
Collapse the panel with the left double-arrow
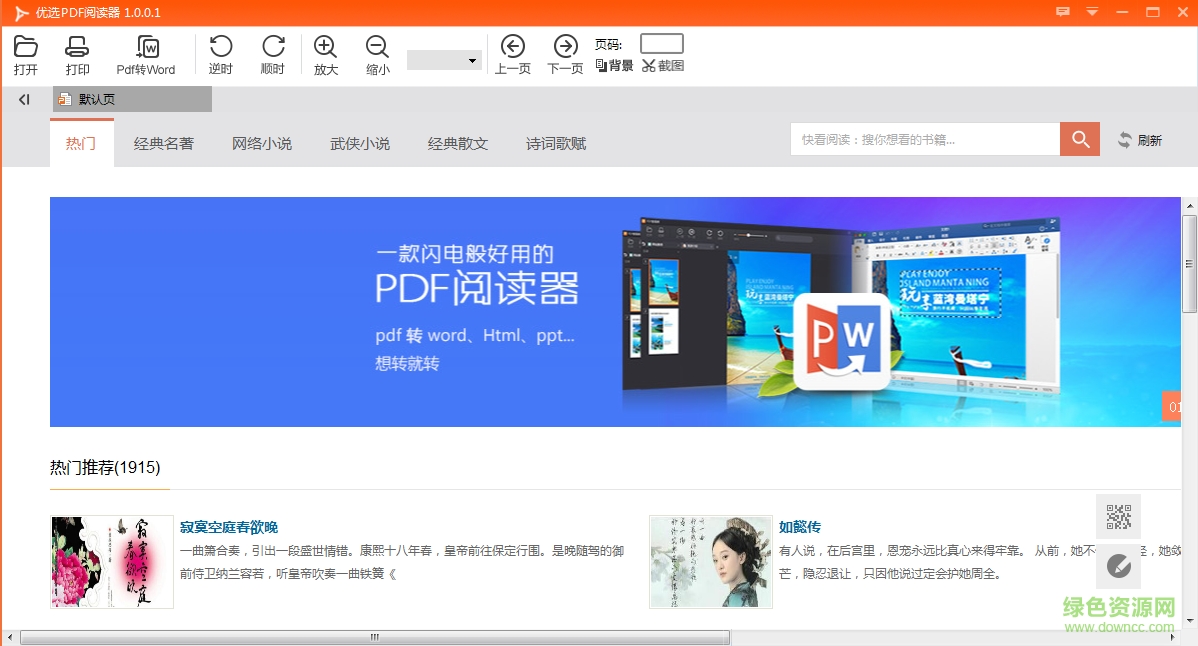(22, 98)
